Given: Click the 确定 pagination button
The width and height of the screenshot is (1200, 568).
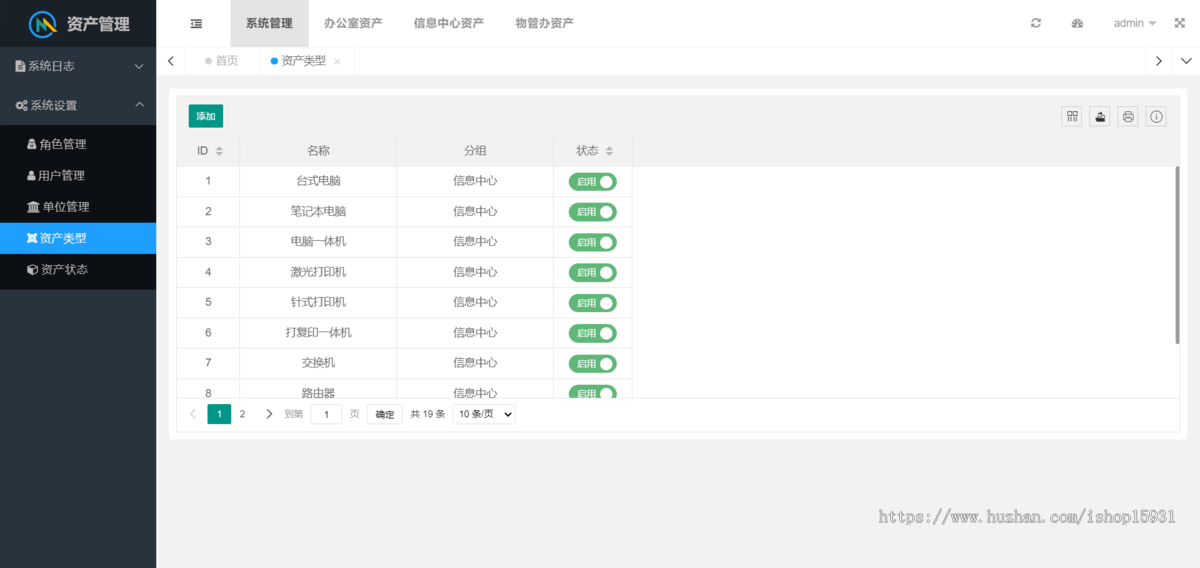Looking at the screenshot, I should click(x=385, y=414).
